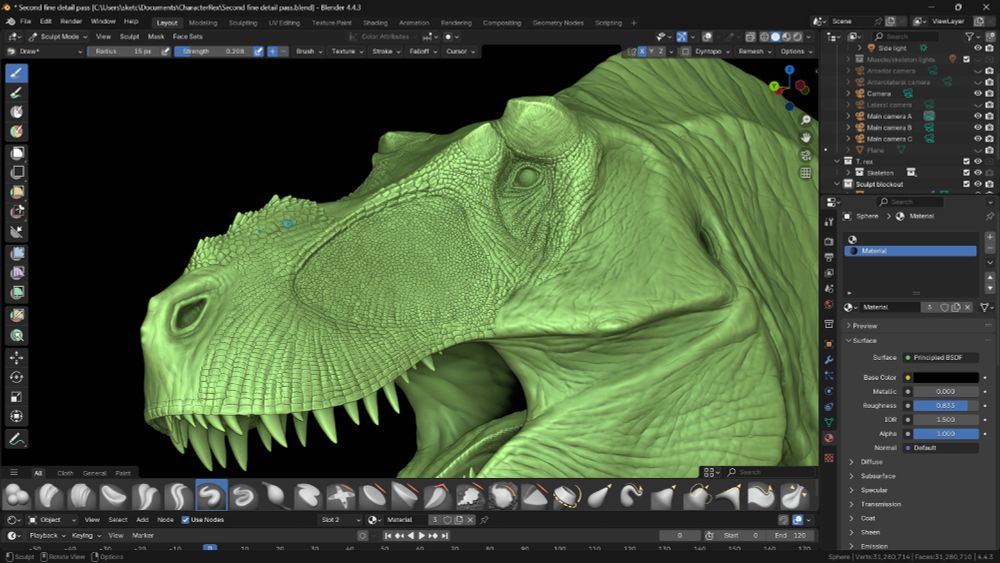
Task: Adjust the brush Strength slider
Action: point(213,51)
